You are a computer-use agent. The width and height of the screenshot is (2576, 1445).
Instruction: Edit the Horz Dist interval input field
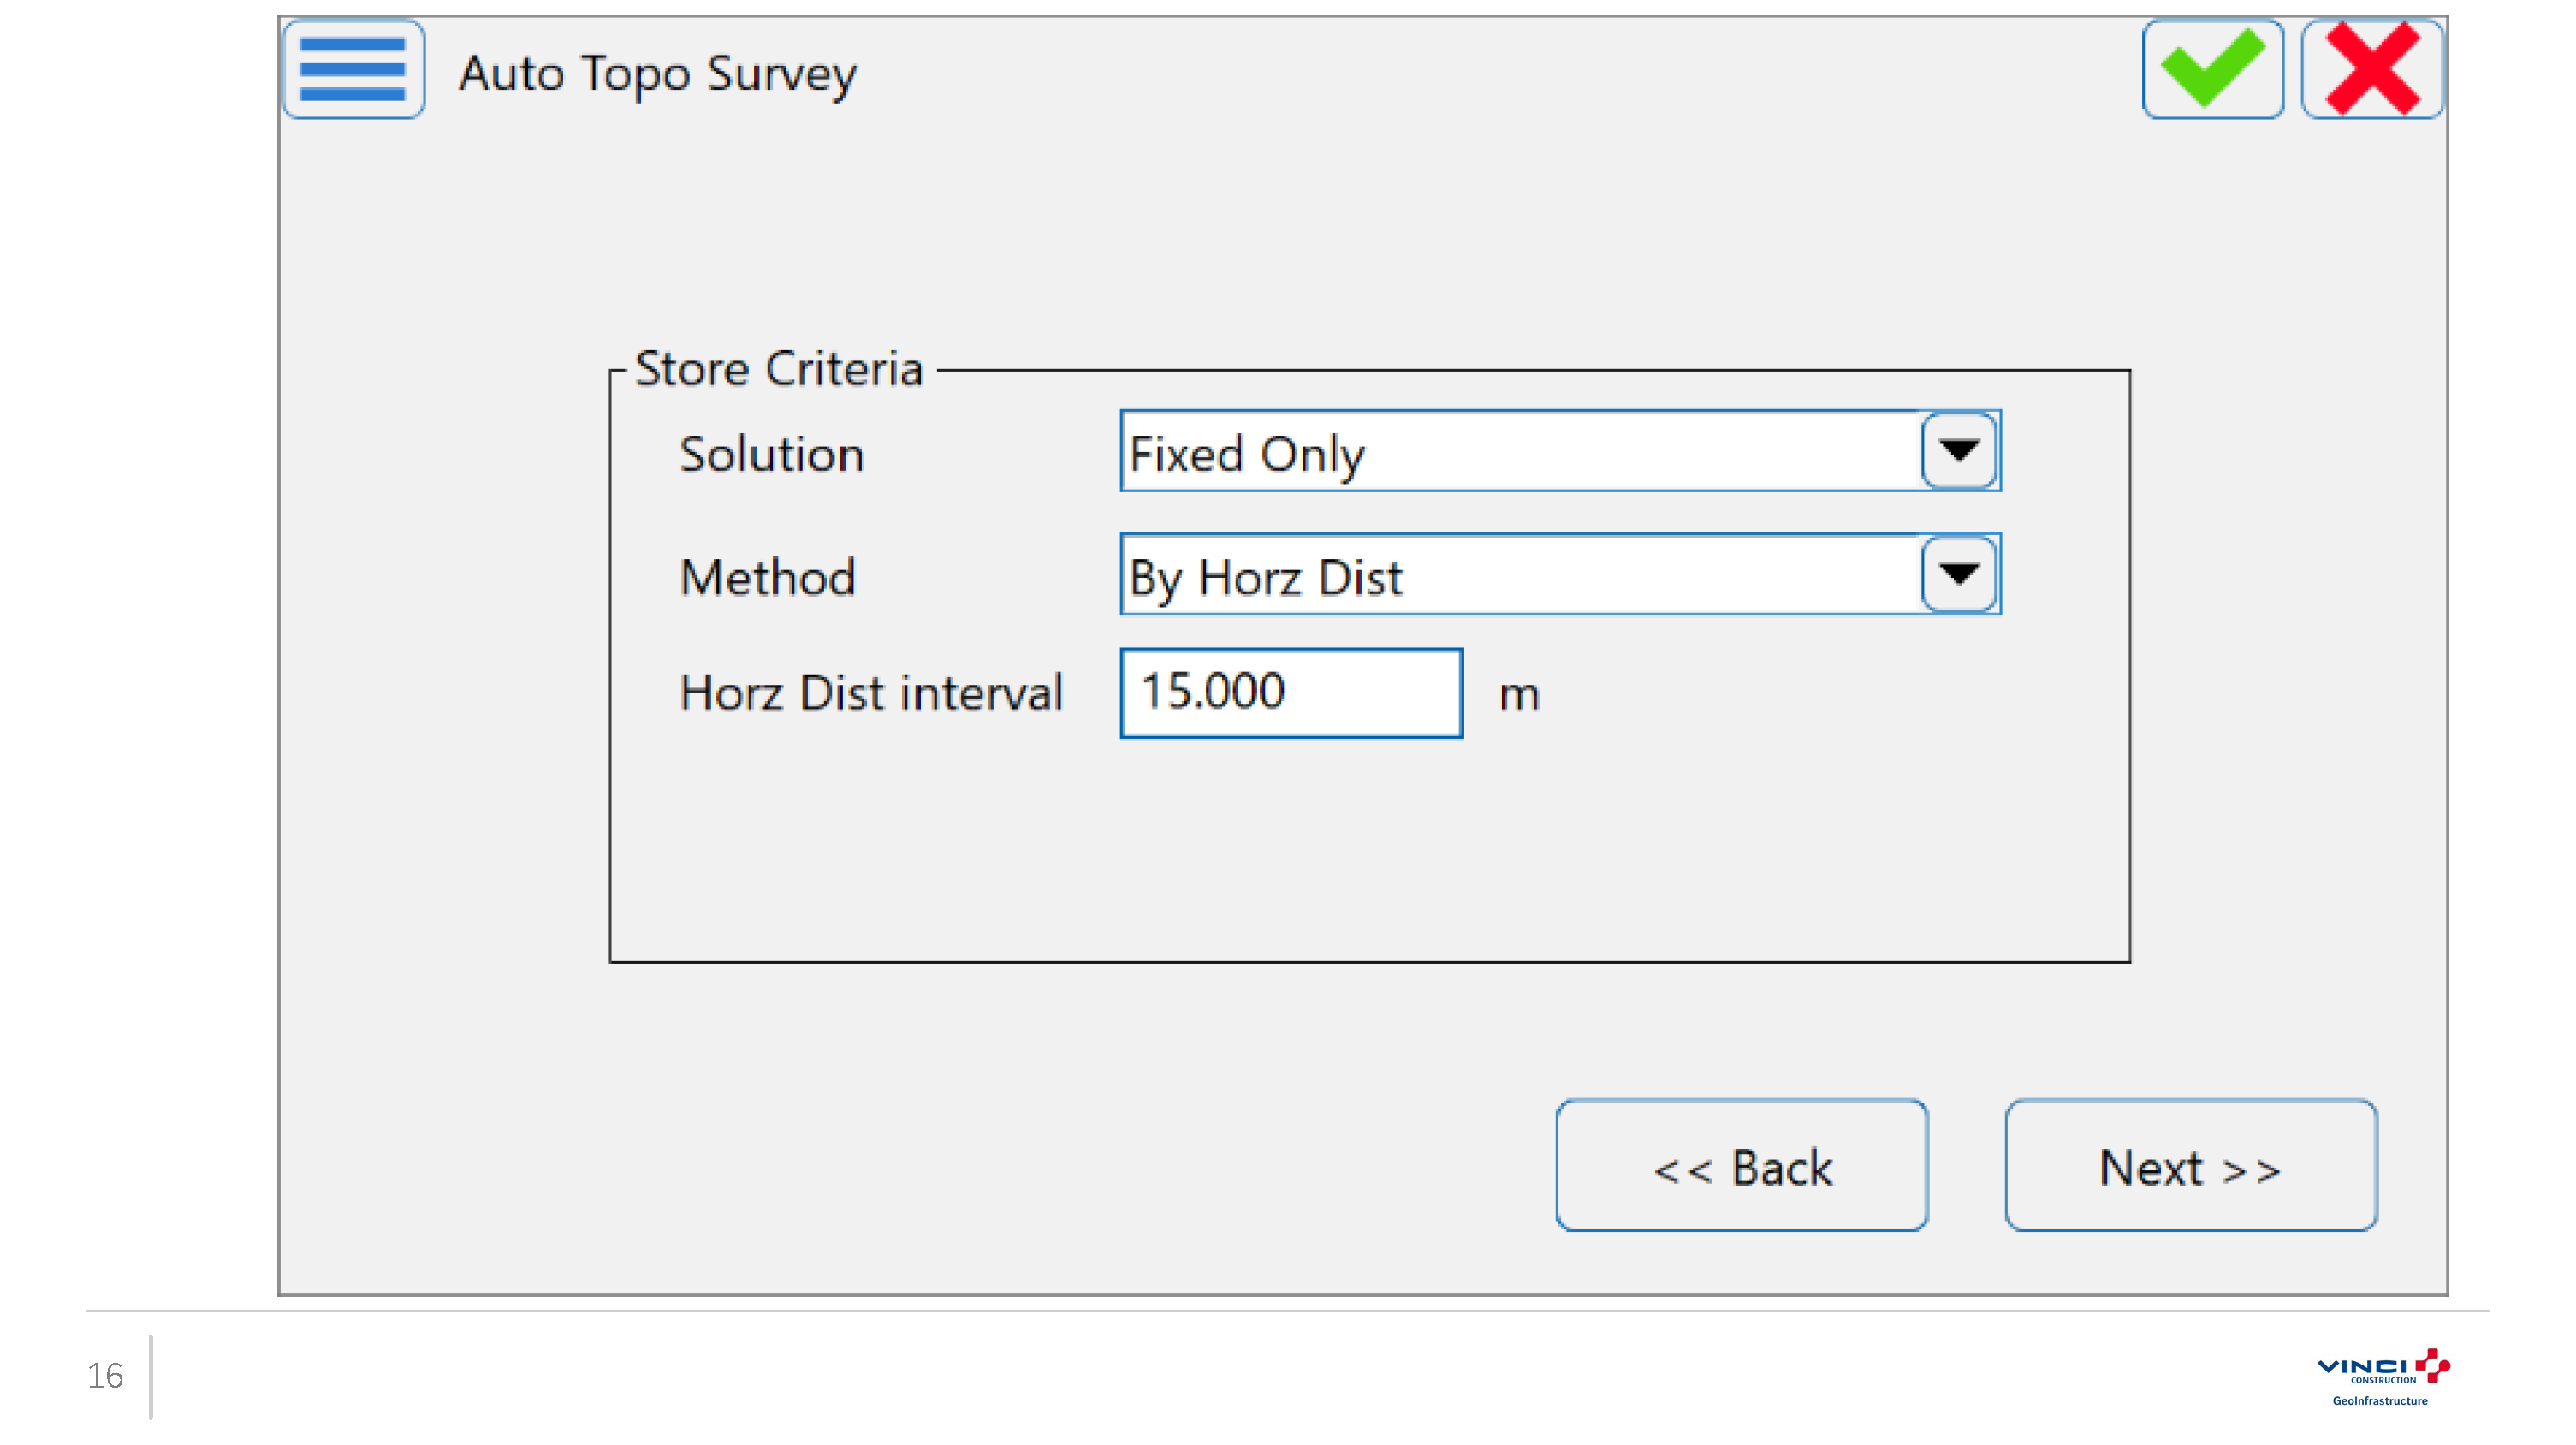tap(1291, 690)
